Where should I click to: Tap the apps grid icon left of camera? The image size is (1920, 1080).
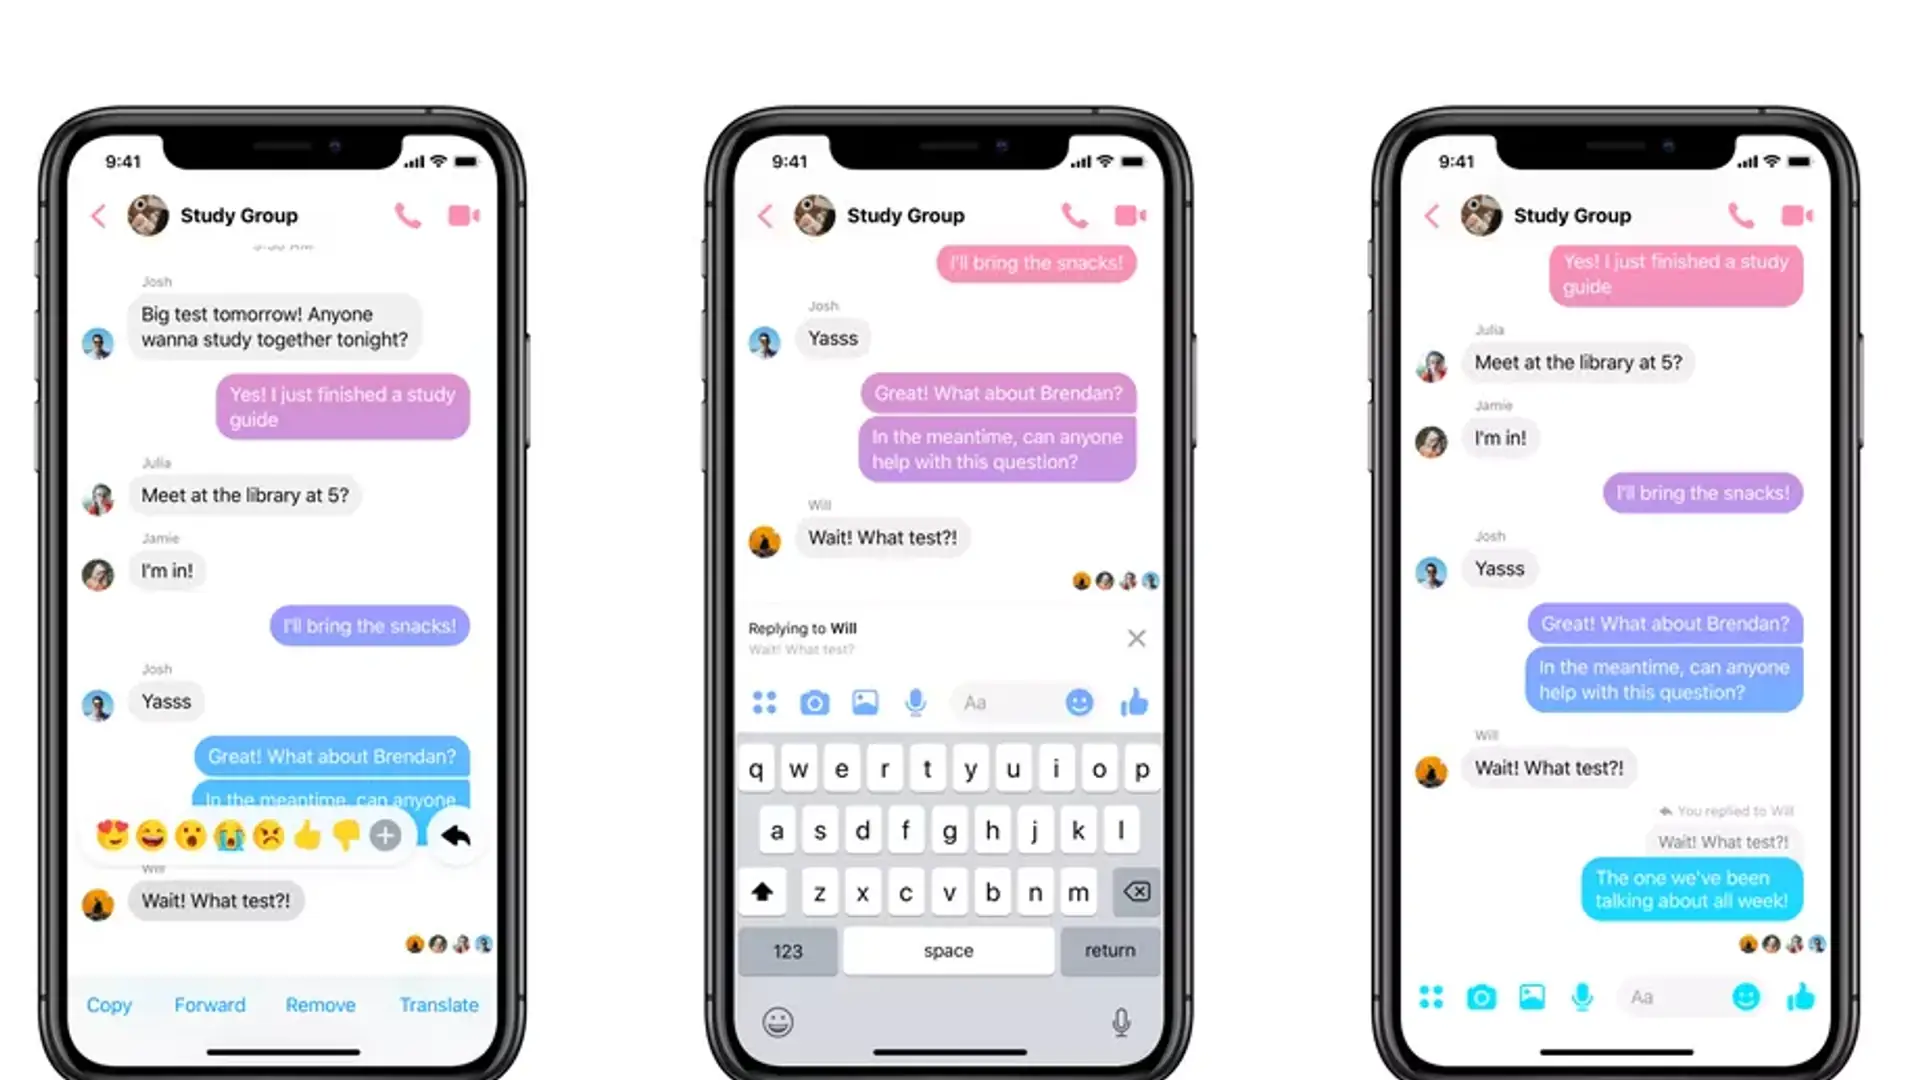tap(764, 703)
